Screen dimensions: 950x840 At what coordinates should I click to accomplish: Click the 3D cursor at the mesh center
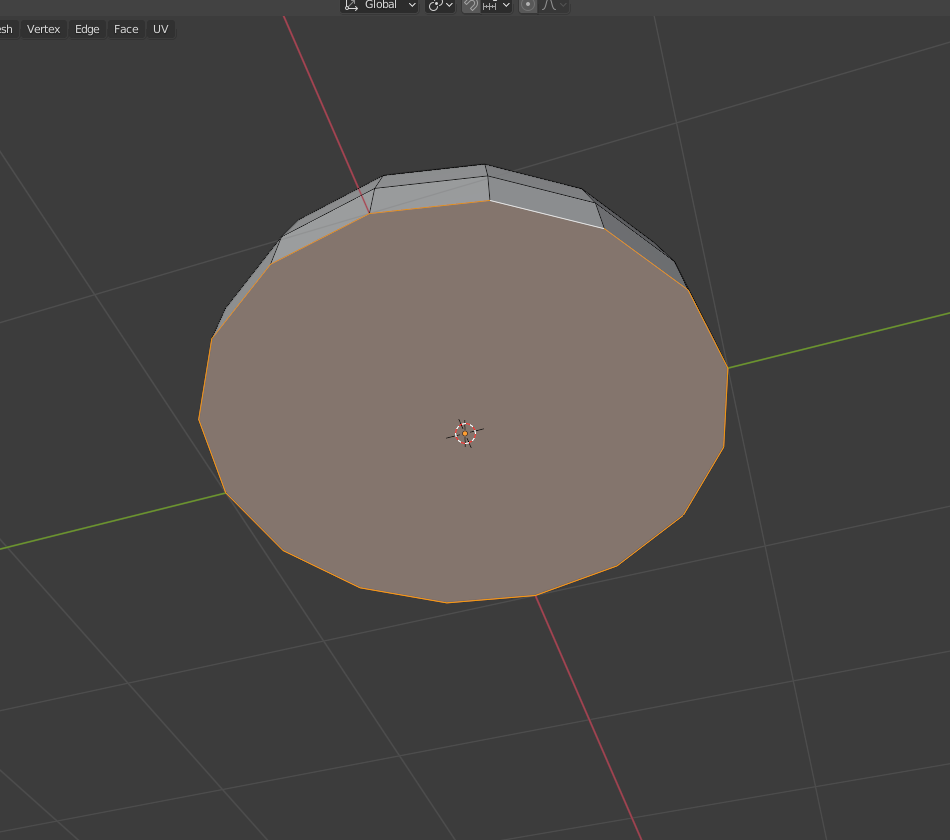tap(465, 433)
